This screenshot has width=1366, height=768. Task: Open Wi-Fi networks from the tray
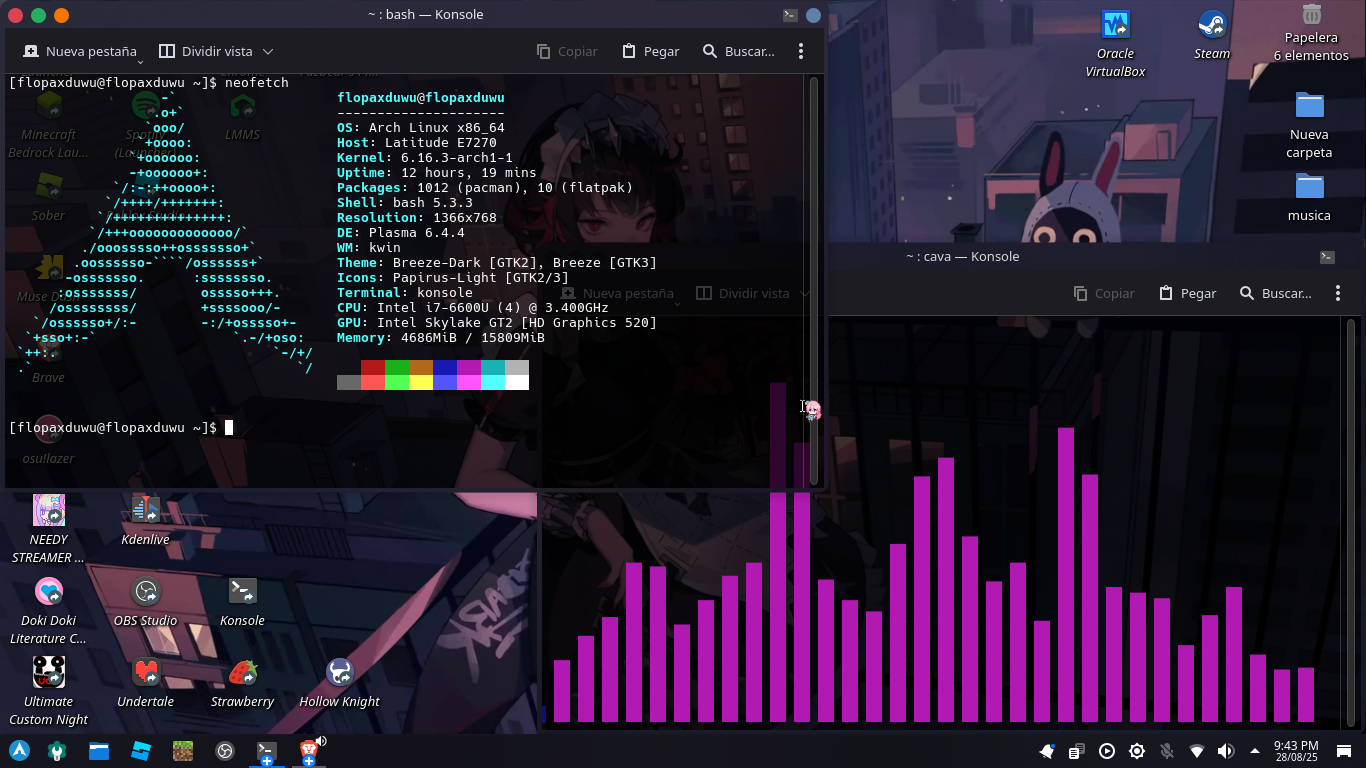tap(1197, 751)
